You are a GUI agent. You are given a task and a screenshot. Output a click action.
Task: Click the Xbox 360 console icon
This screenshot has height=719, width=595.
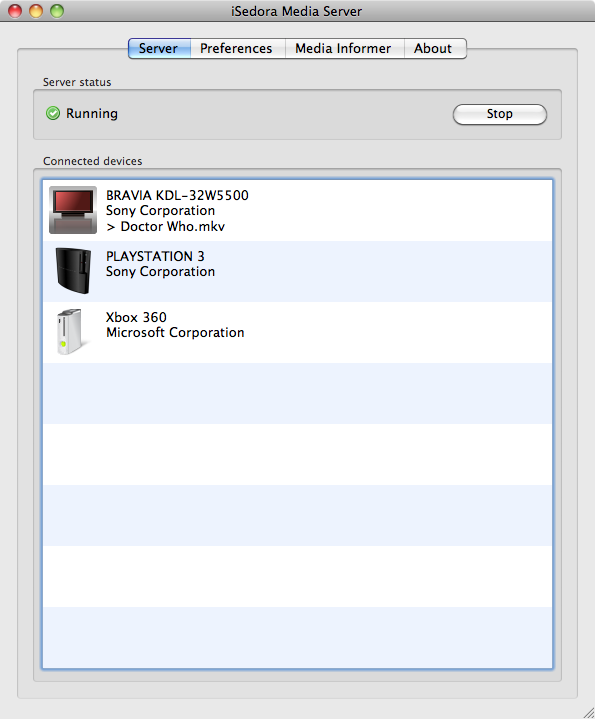(70, 332)
